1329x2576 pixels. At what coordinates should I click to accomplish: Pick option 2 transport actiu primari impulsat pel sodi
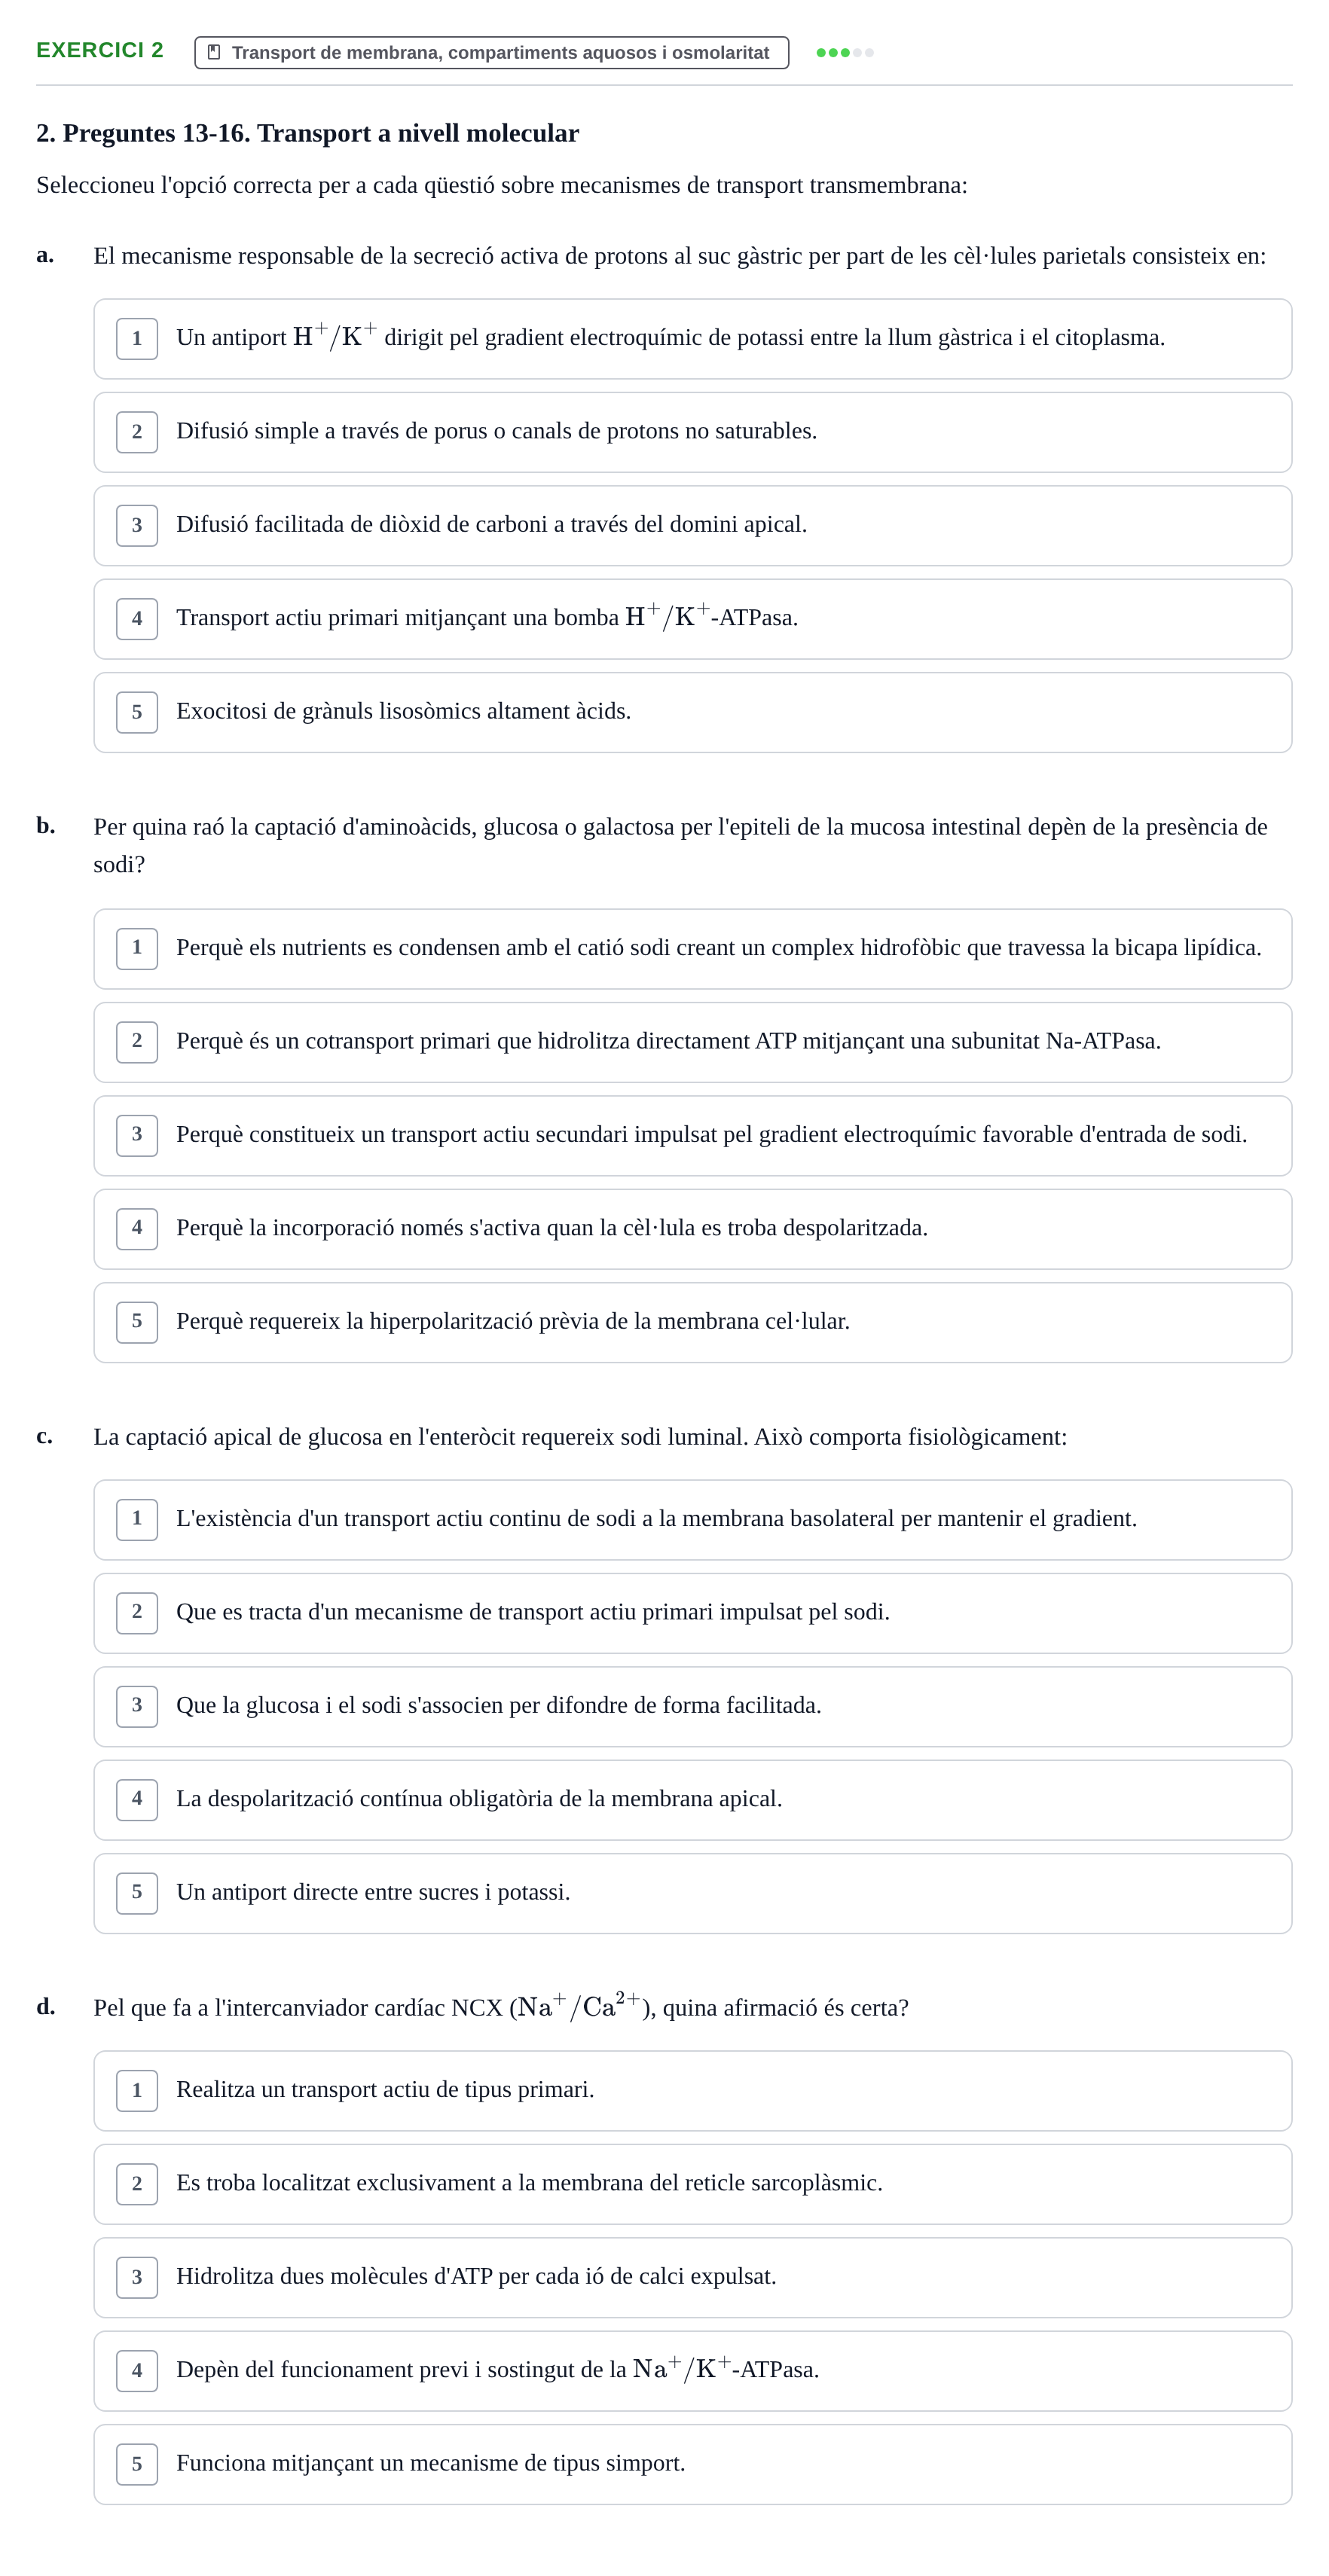tap(692, 1613)
